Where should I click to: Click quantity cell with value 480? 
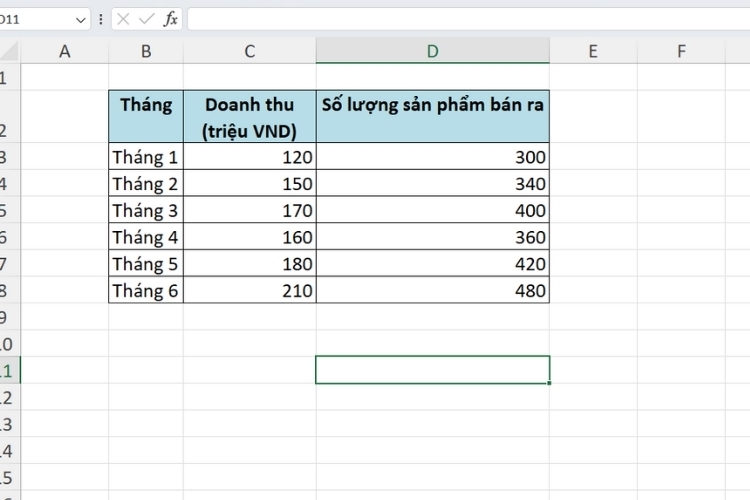(432, 290)
